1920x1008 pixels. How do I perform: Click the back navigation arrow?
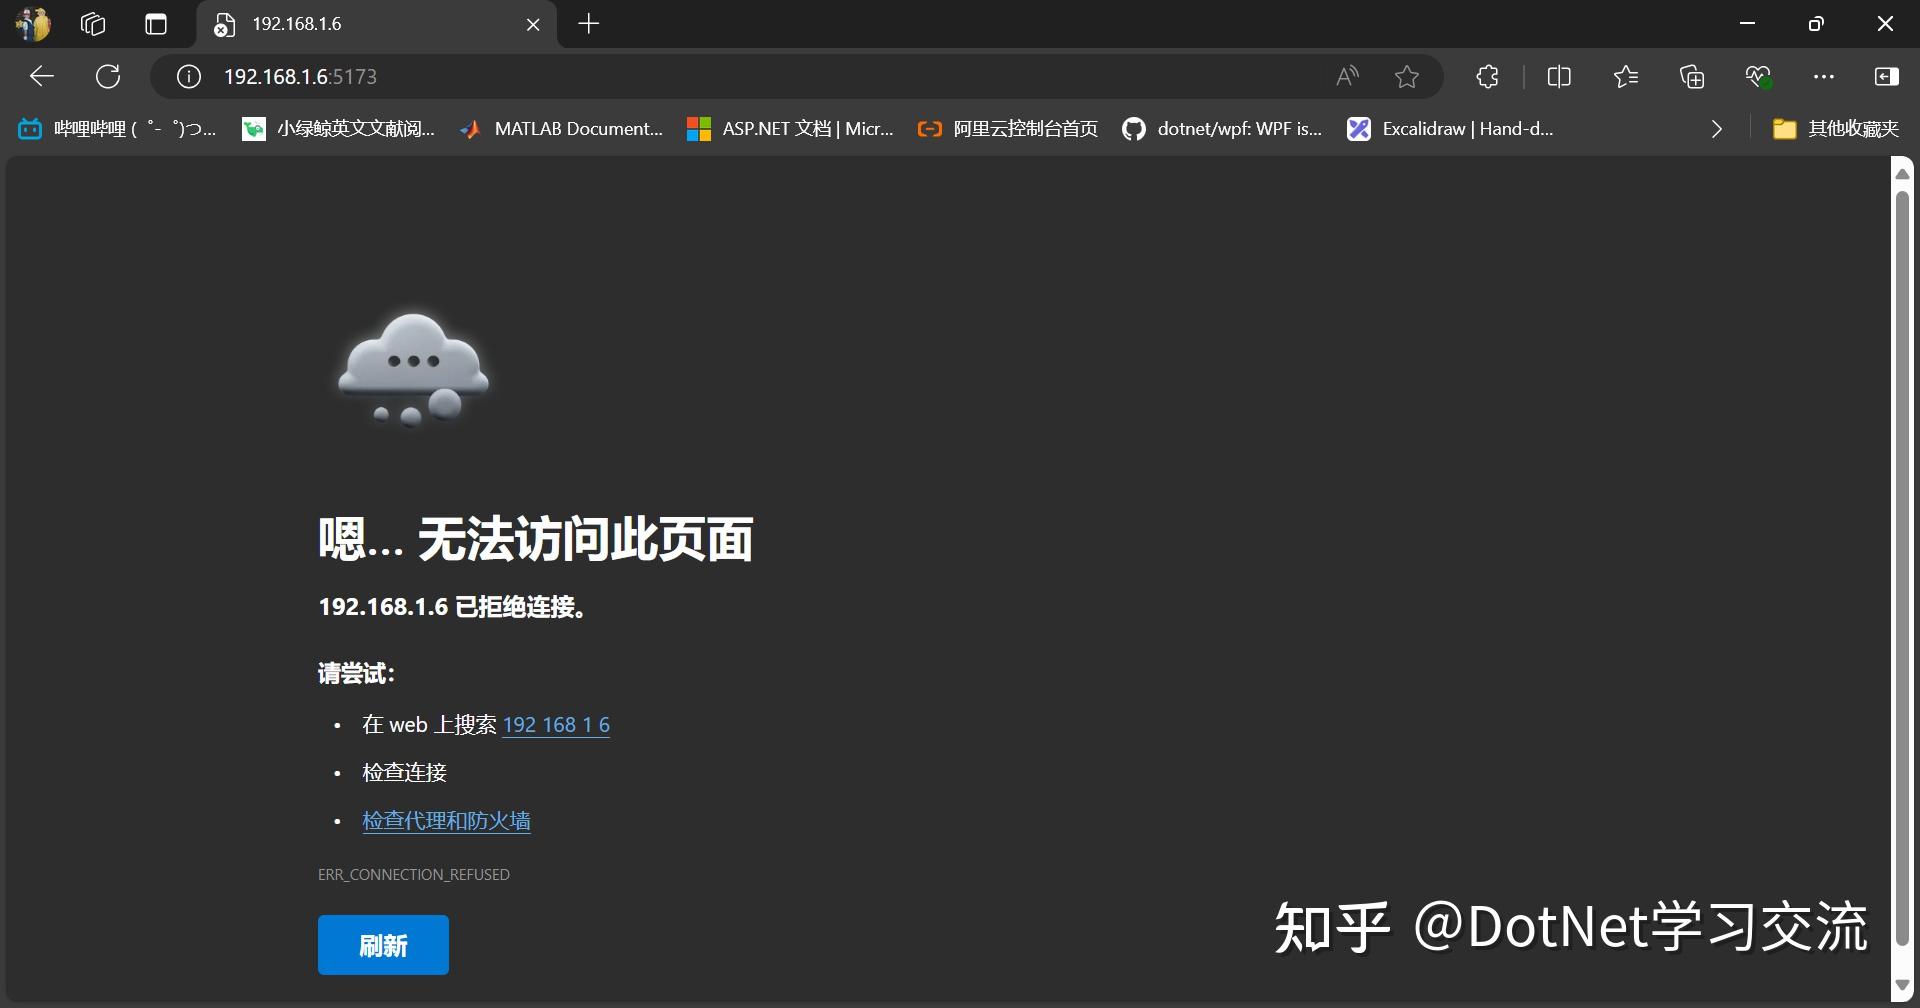[x=41, y=76]
